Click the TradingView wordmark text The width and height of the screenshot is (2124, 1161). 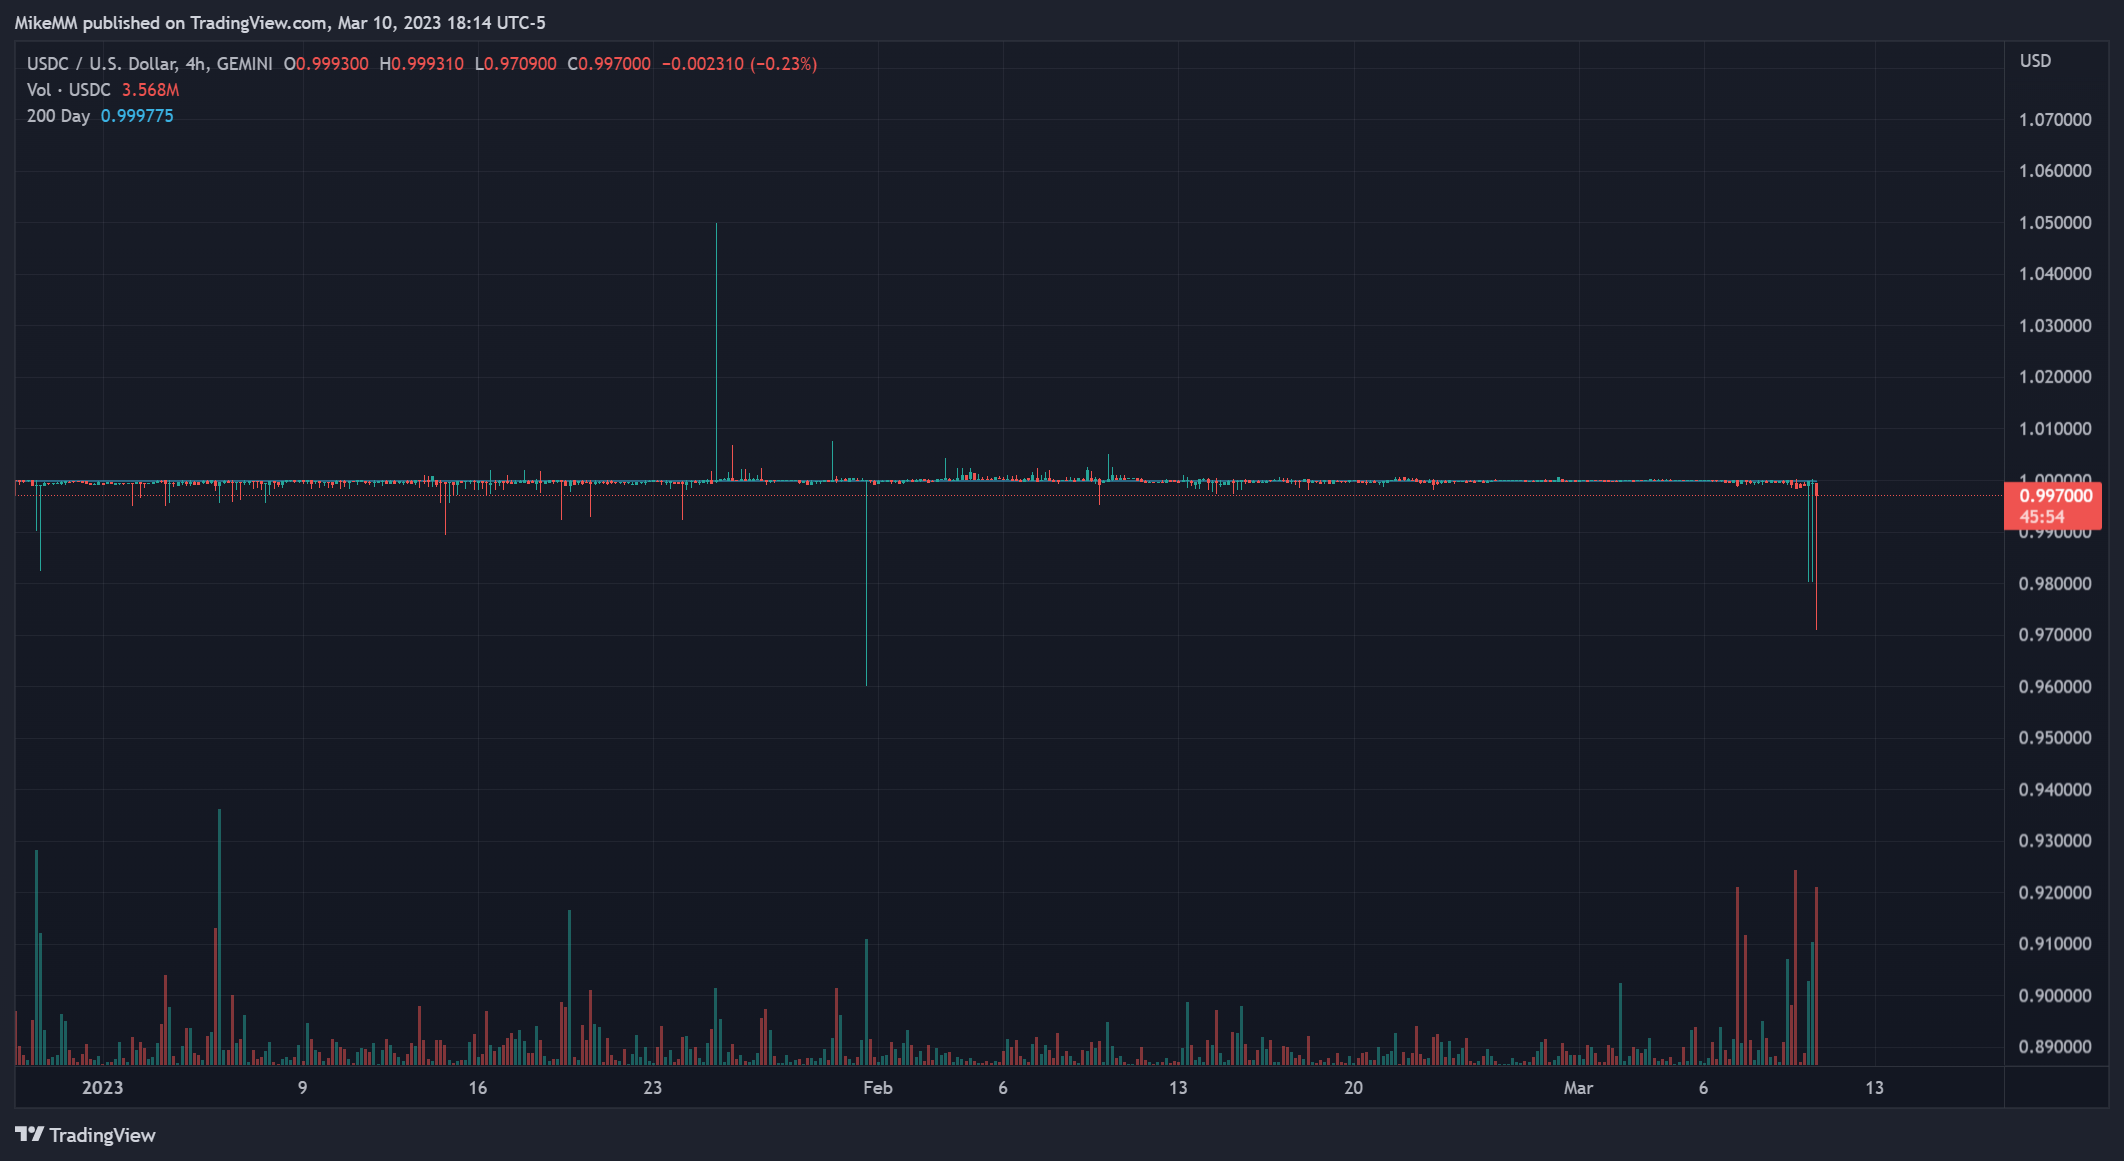pyautogui.click(x=102, y=1135)
